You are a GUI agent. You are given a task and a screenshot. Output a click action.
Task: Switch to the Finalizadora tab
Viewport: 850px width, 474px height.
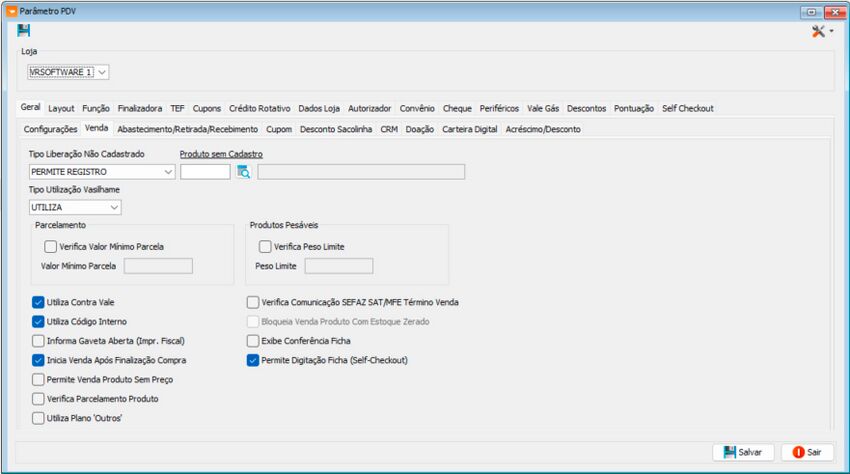[x=140, y=108]
